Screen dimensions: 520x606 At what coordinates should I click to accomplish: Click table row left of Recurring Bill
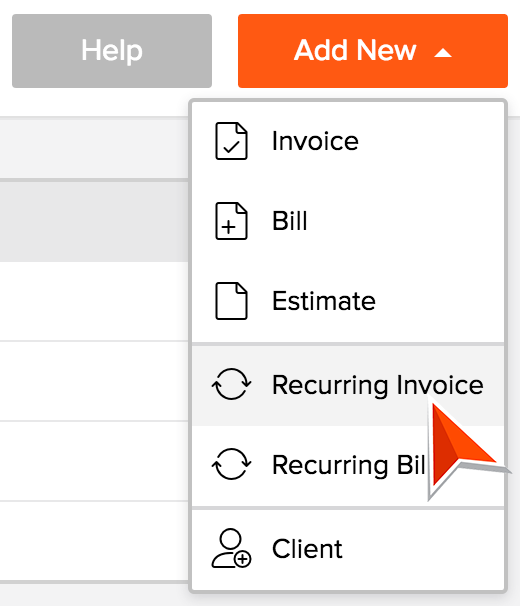pyautogui.click(x=94, y=461)
